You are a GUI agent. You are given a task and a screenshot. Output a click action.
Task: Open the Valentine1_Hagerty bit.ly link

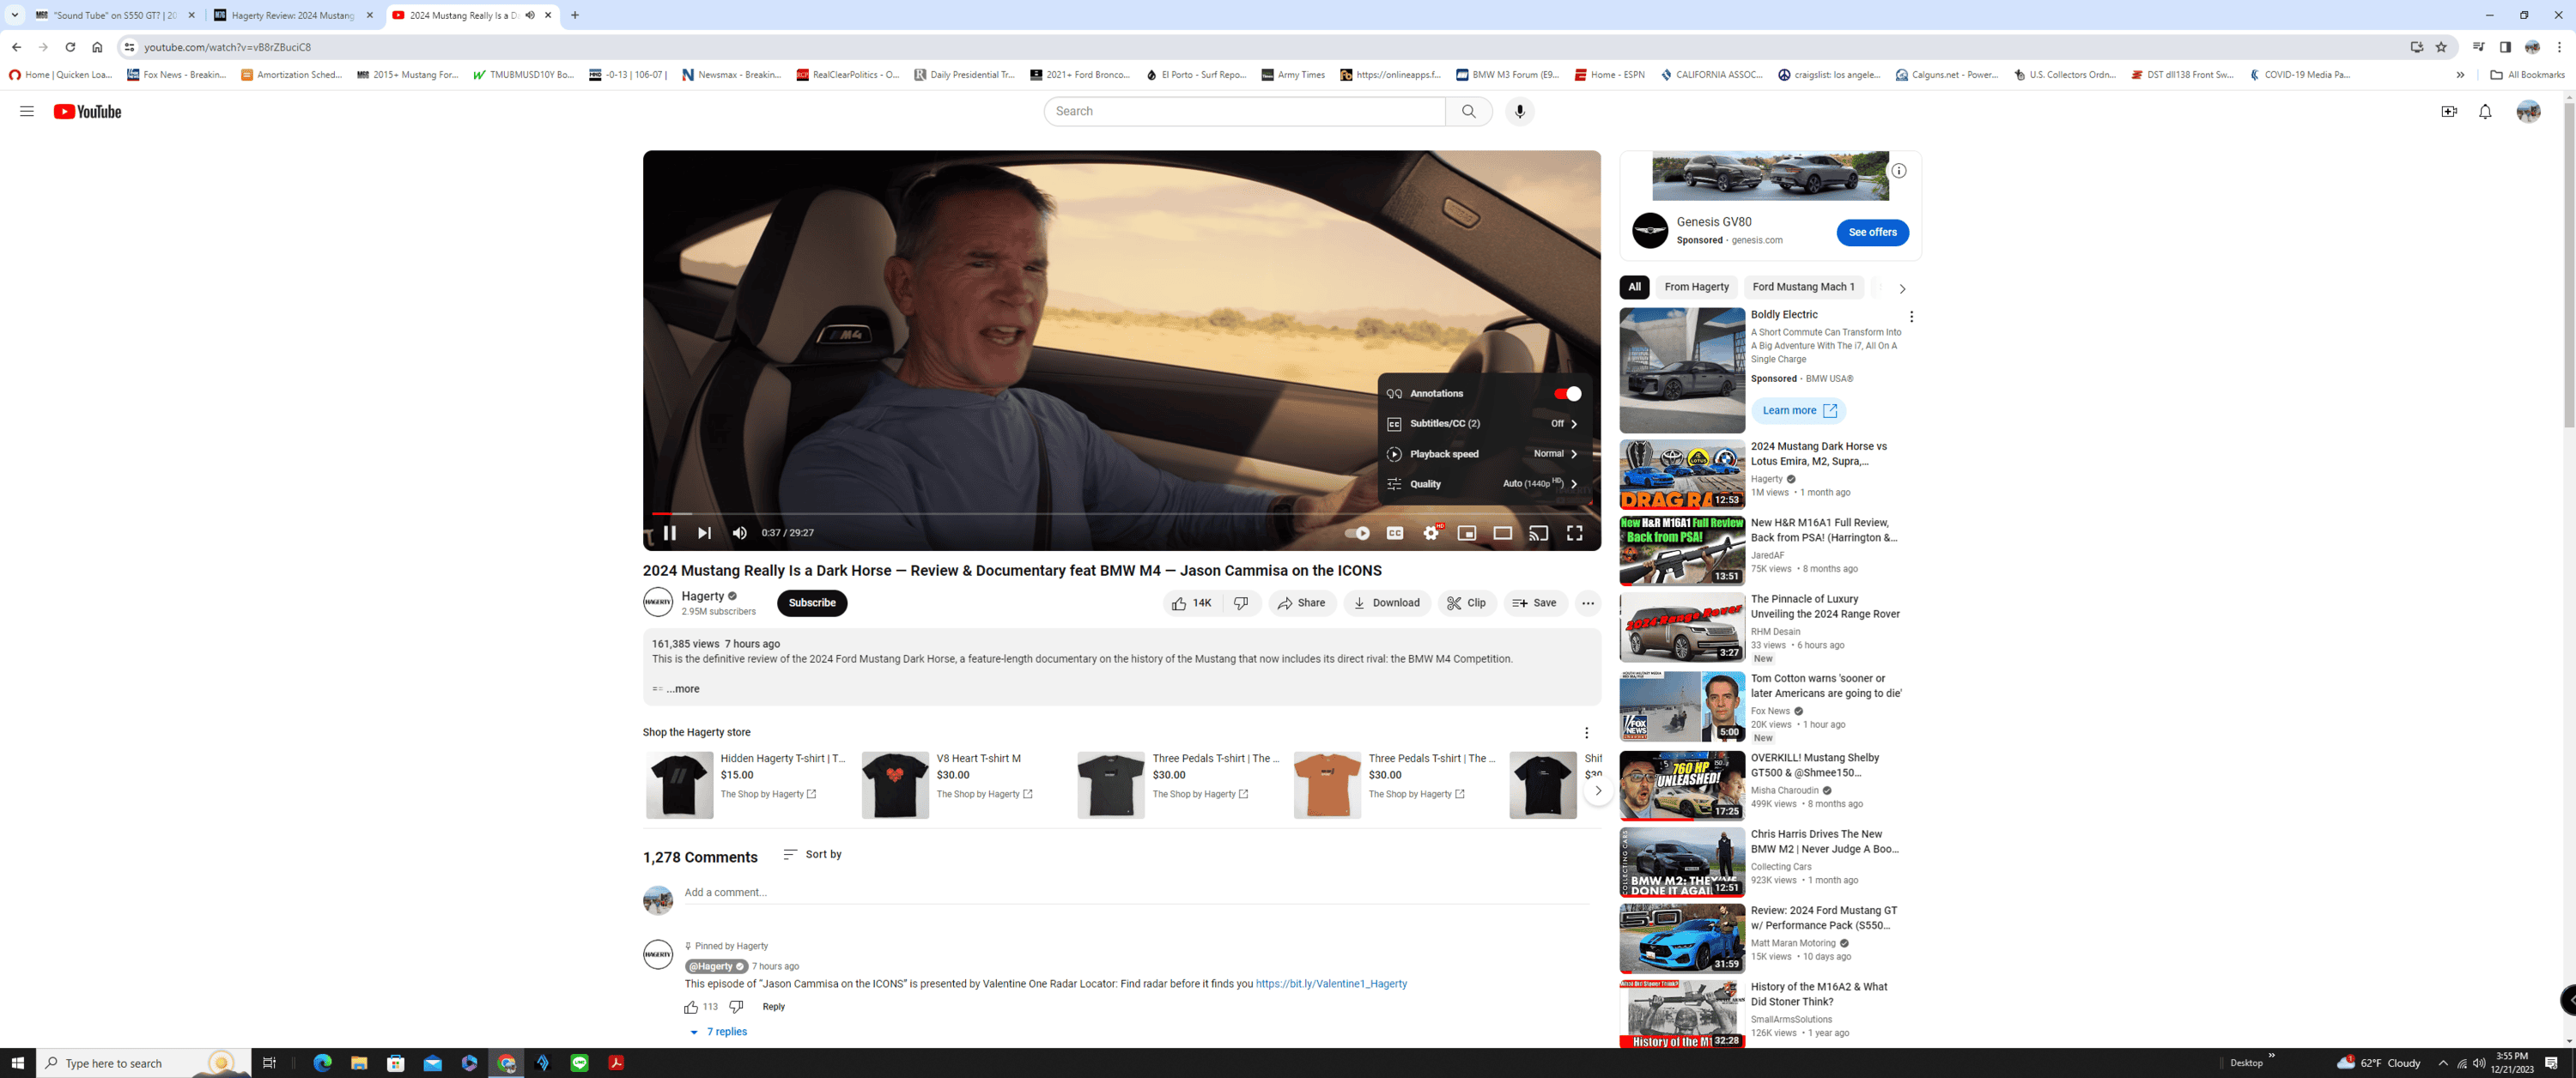click(x=1331, y=984)
